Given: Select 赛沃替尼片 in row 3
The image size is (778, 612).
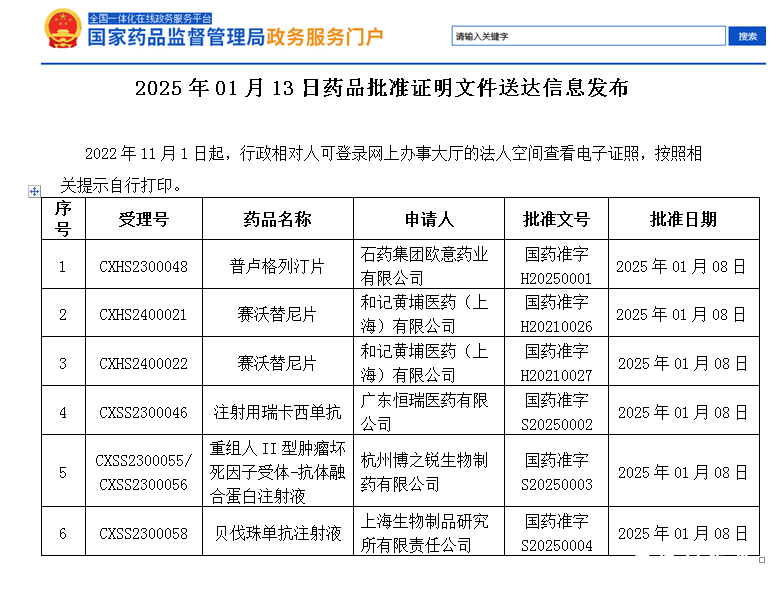Looking at the screenshot, I should [277, 363].
